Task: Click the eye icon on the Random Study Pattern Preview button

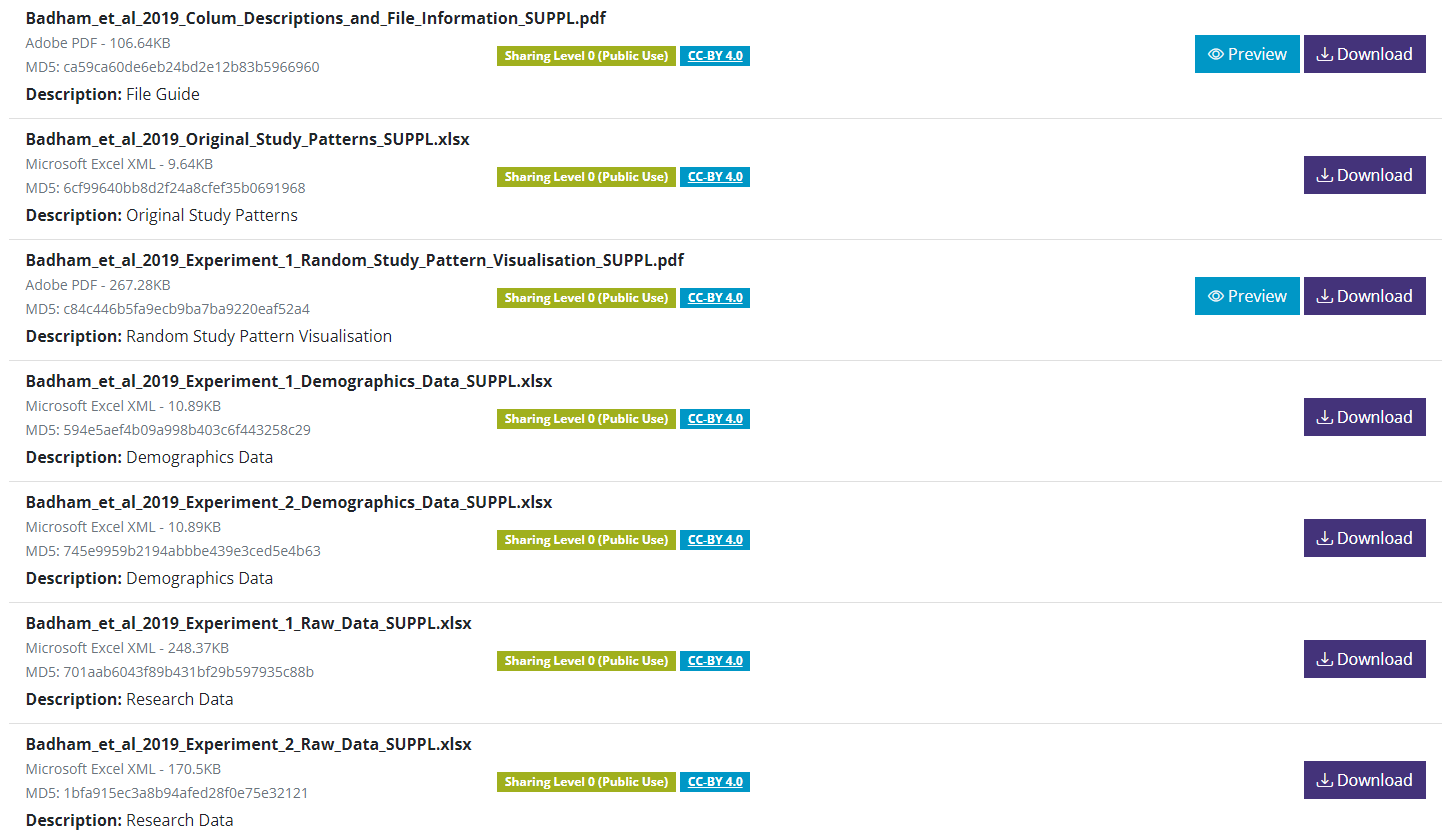Action: [x=1216, y=296]
